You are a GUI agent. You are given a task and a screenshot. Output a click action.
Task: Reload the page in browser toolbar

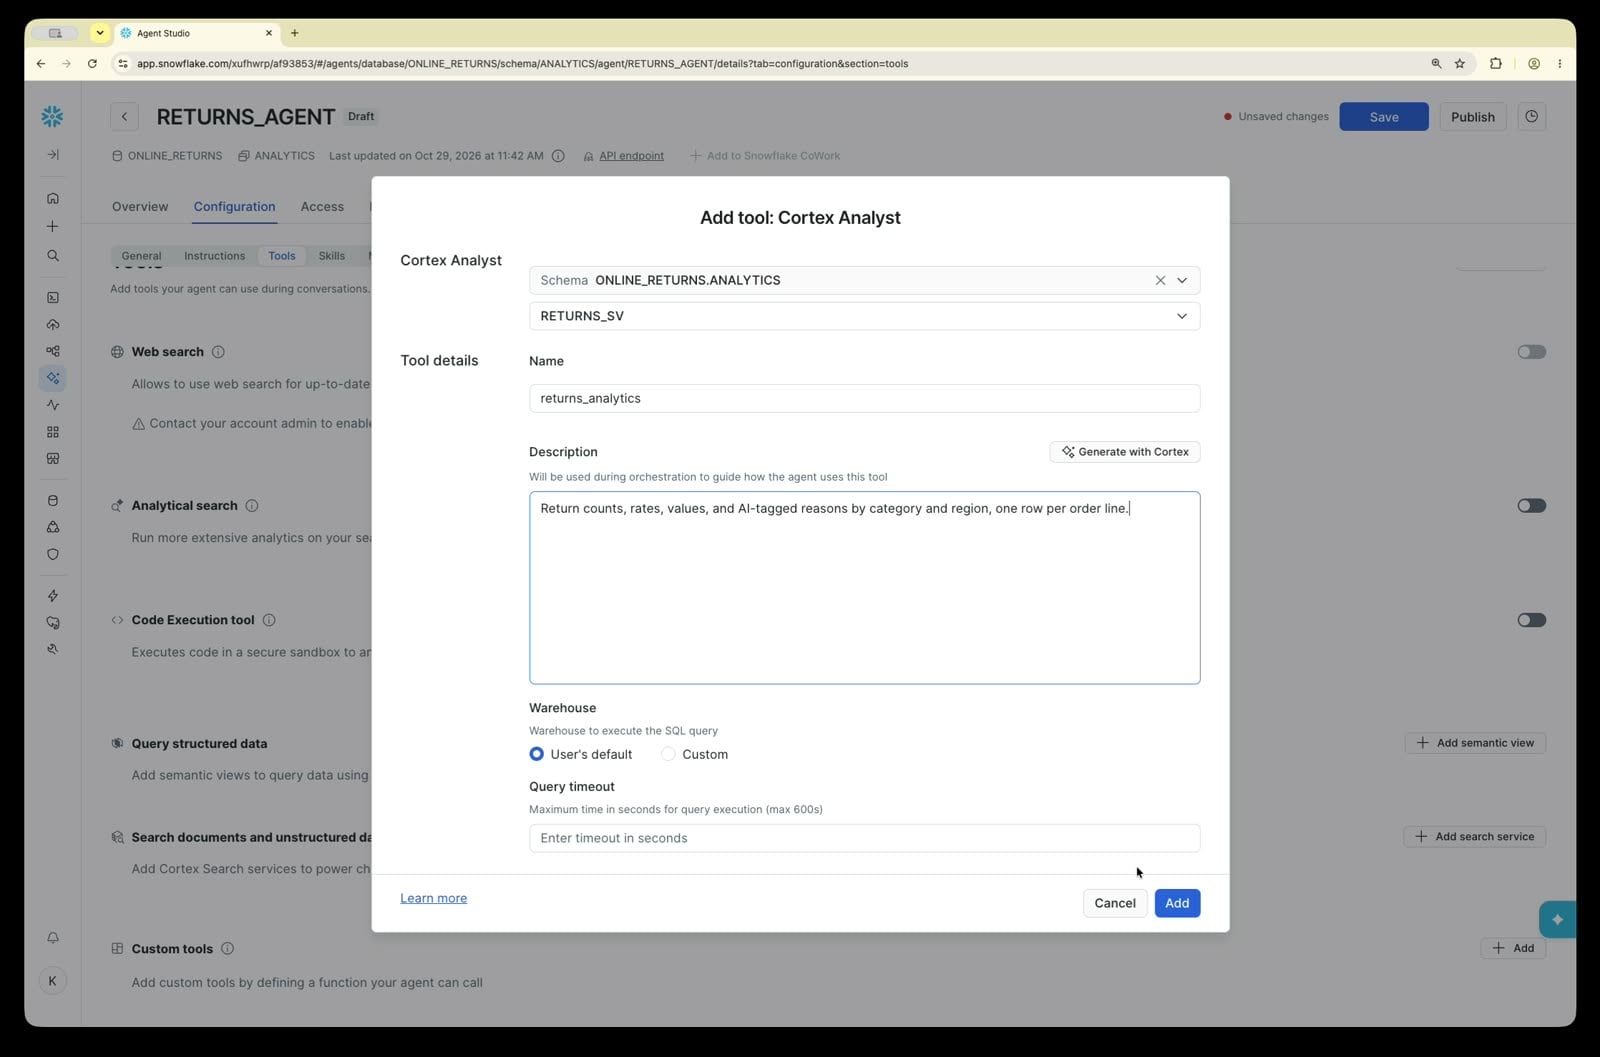pyautogui.click(x=92, y=64)
